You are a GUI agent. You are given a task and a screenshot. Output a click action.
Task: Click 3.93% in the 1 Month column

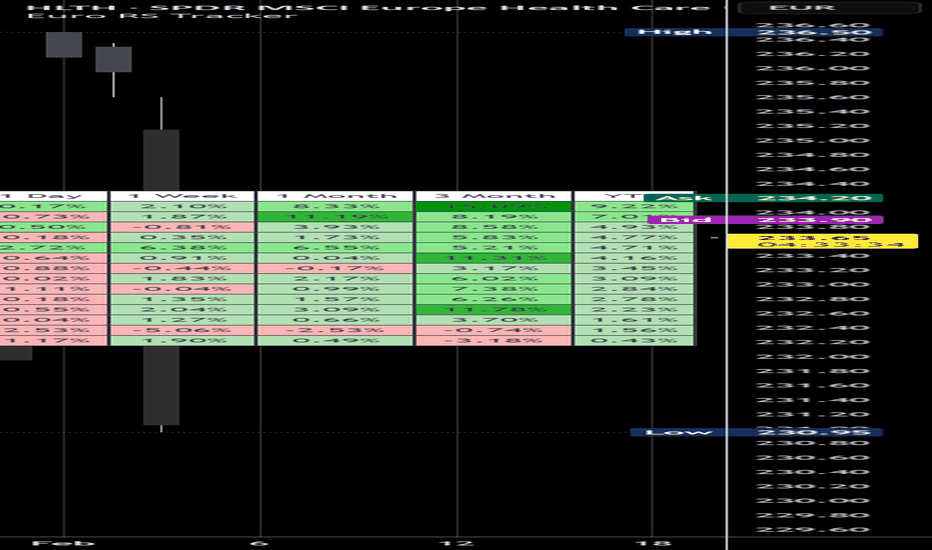(x=335, y=227)
